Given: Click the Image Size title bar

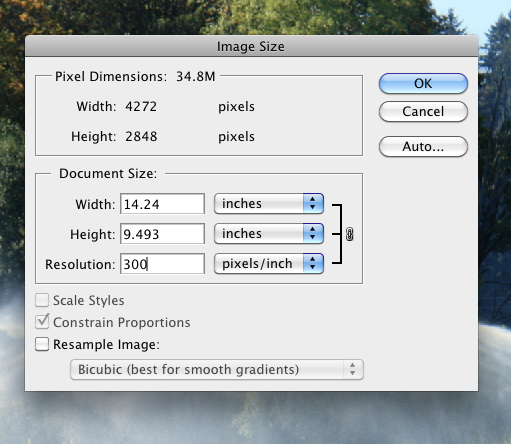Looking at the screenshot, I should (251, 46).
